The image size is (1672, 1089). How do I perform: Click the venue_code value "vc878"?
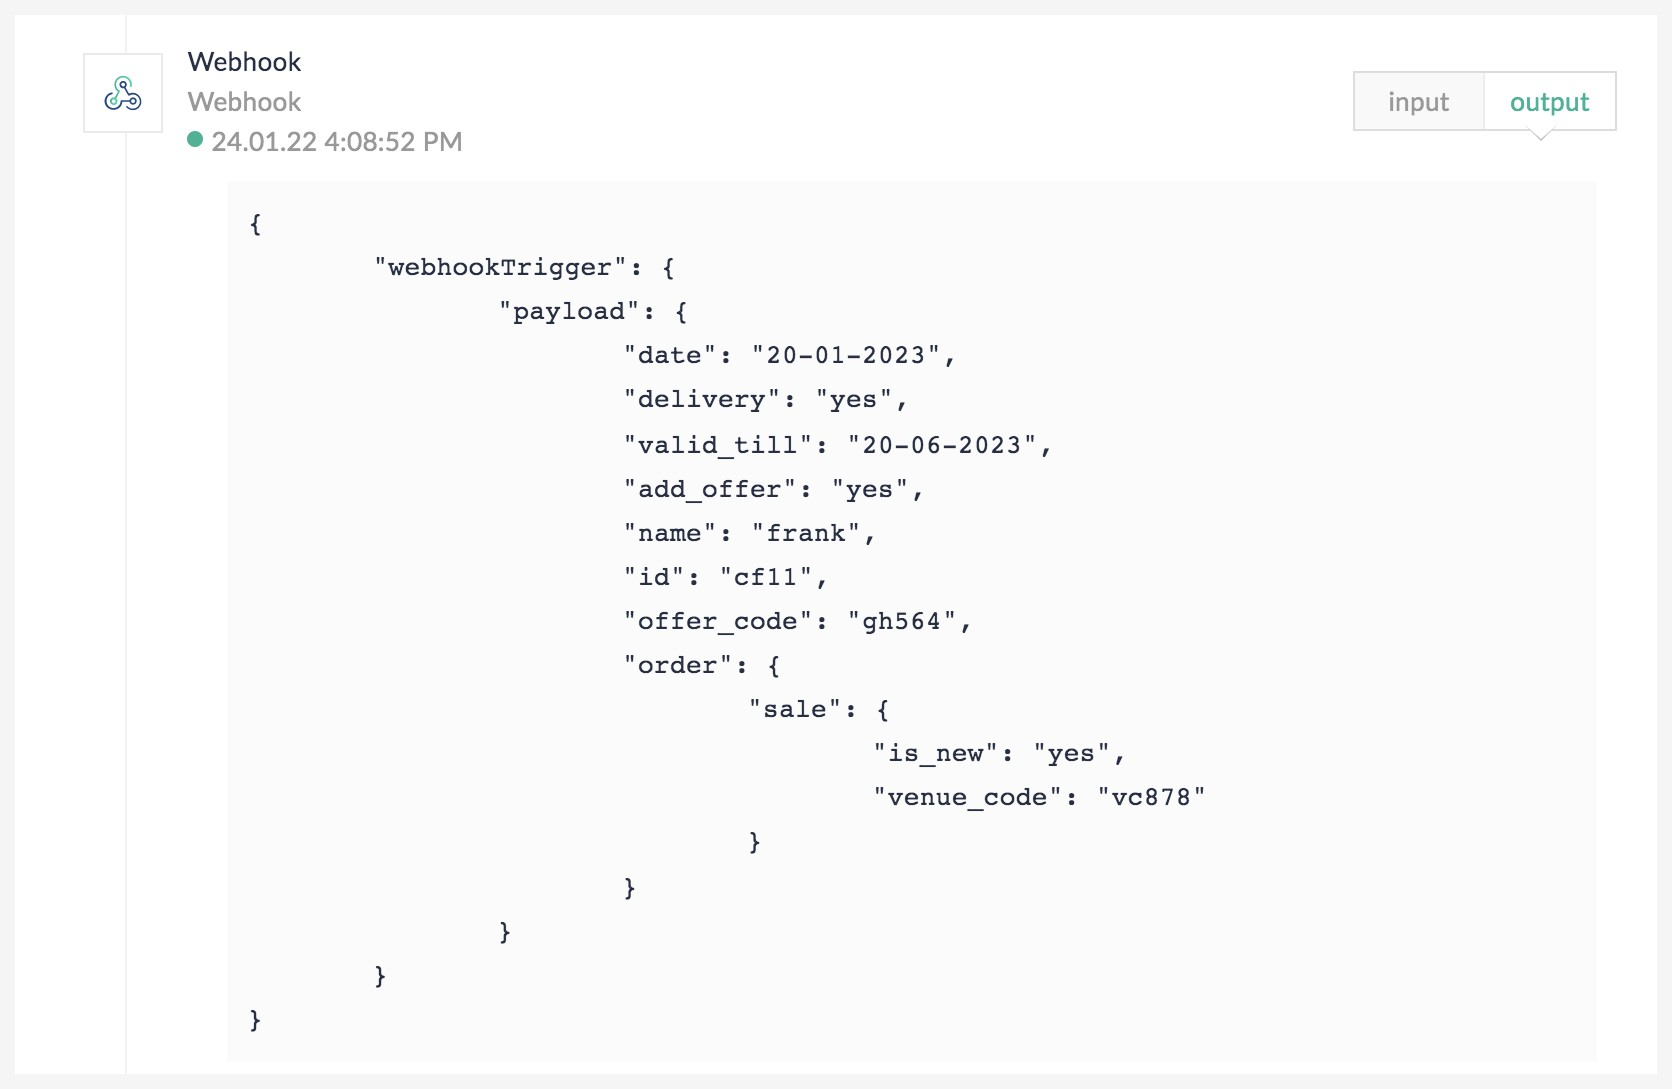[1151, 798]
